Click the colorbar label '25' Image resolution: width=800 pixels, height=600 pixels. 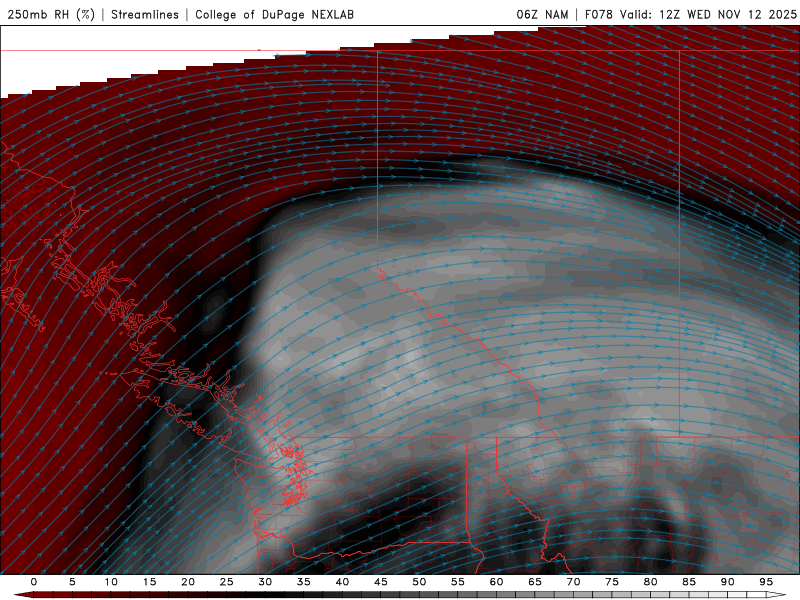[227, 582]
